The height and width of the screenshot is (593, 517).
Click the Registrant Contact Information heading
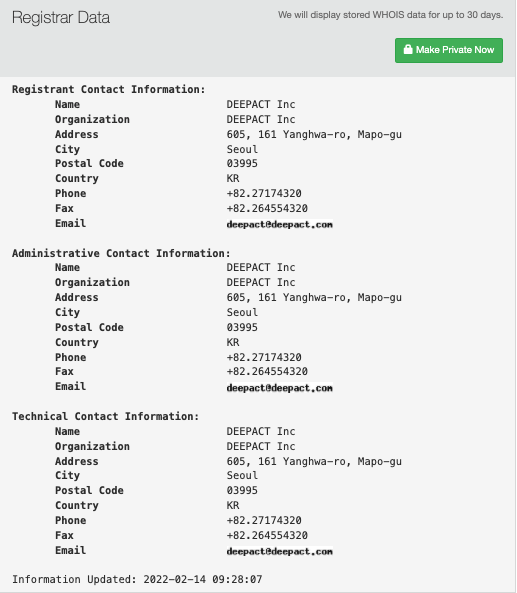[109, 89]
